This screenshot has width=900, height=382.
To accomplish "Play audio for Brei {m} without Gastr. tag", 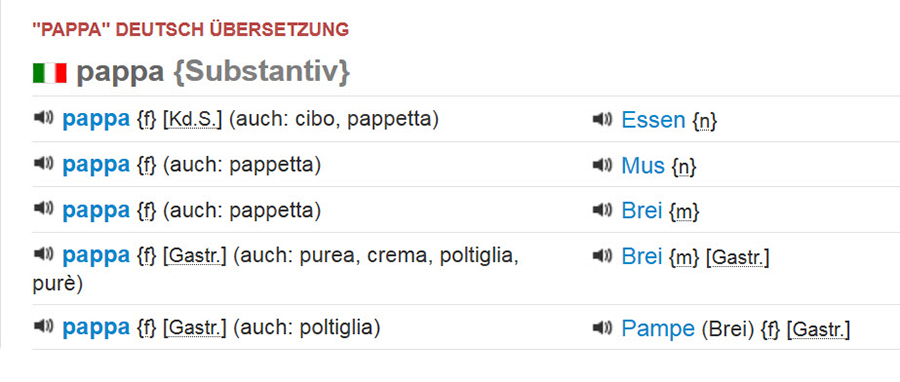I will pyautogui.click(x=602, y=211).
